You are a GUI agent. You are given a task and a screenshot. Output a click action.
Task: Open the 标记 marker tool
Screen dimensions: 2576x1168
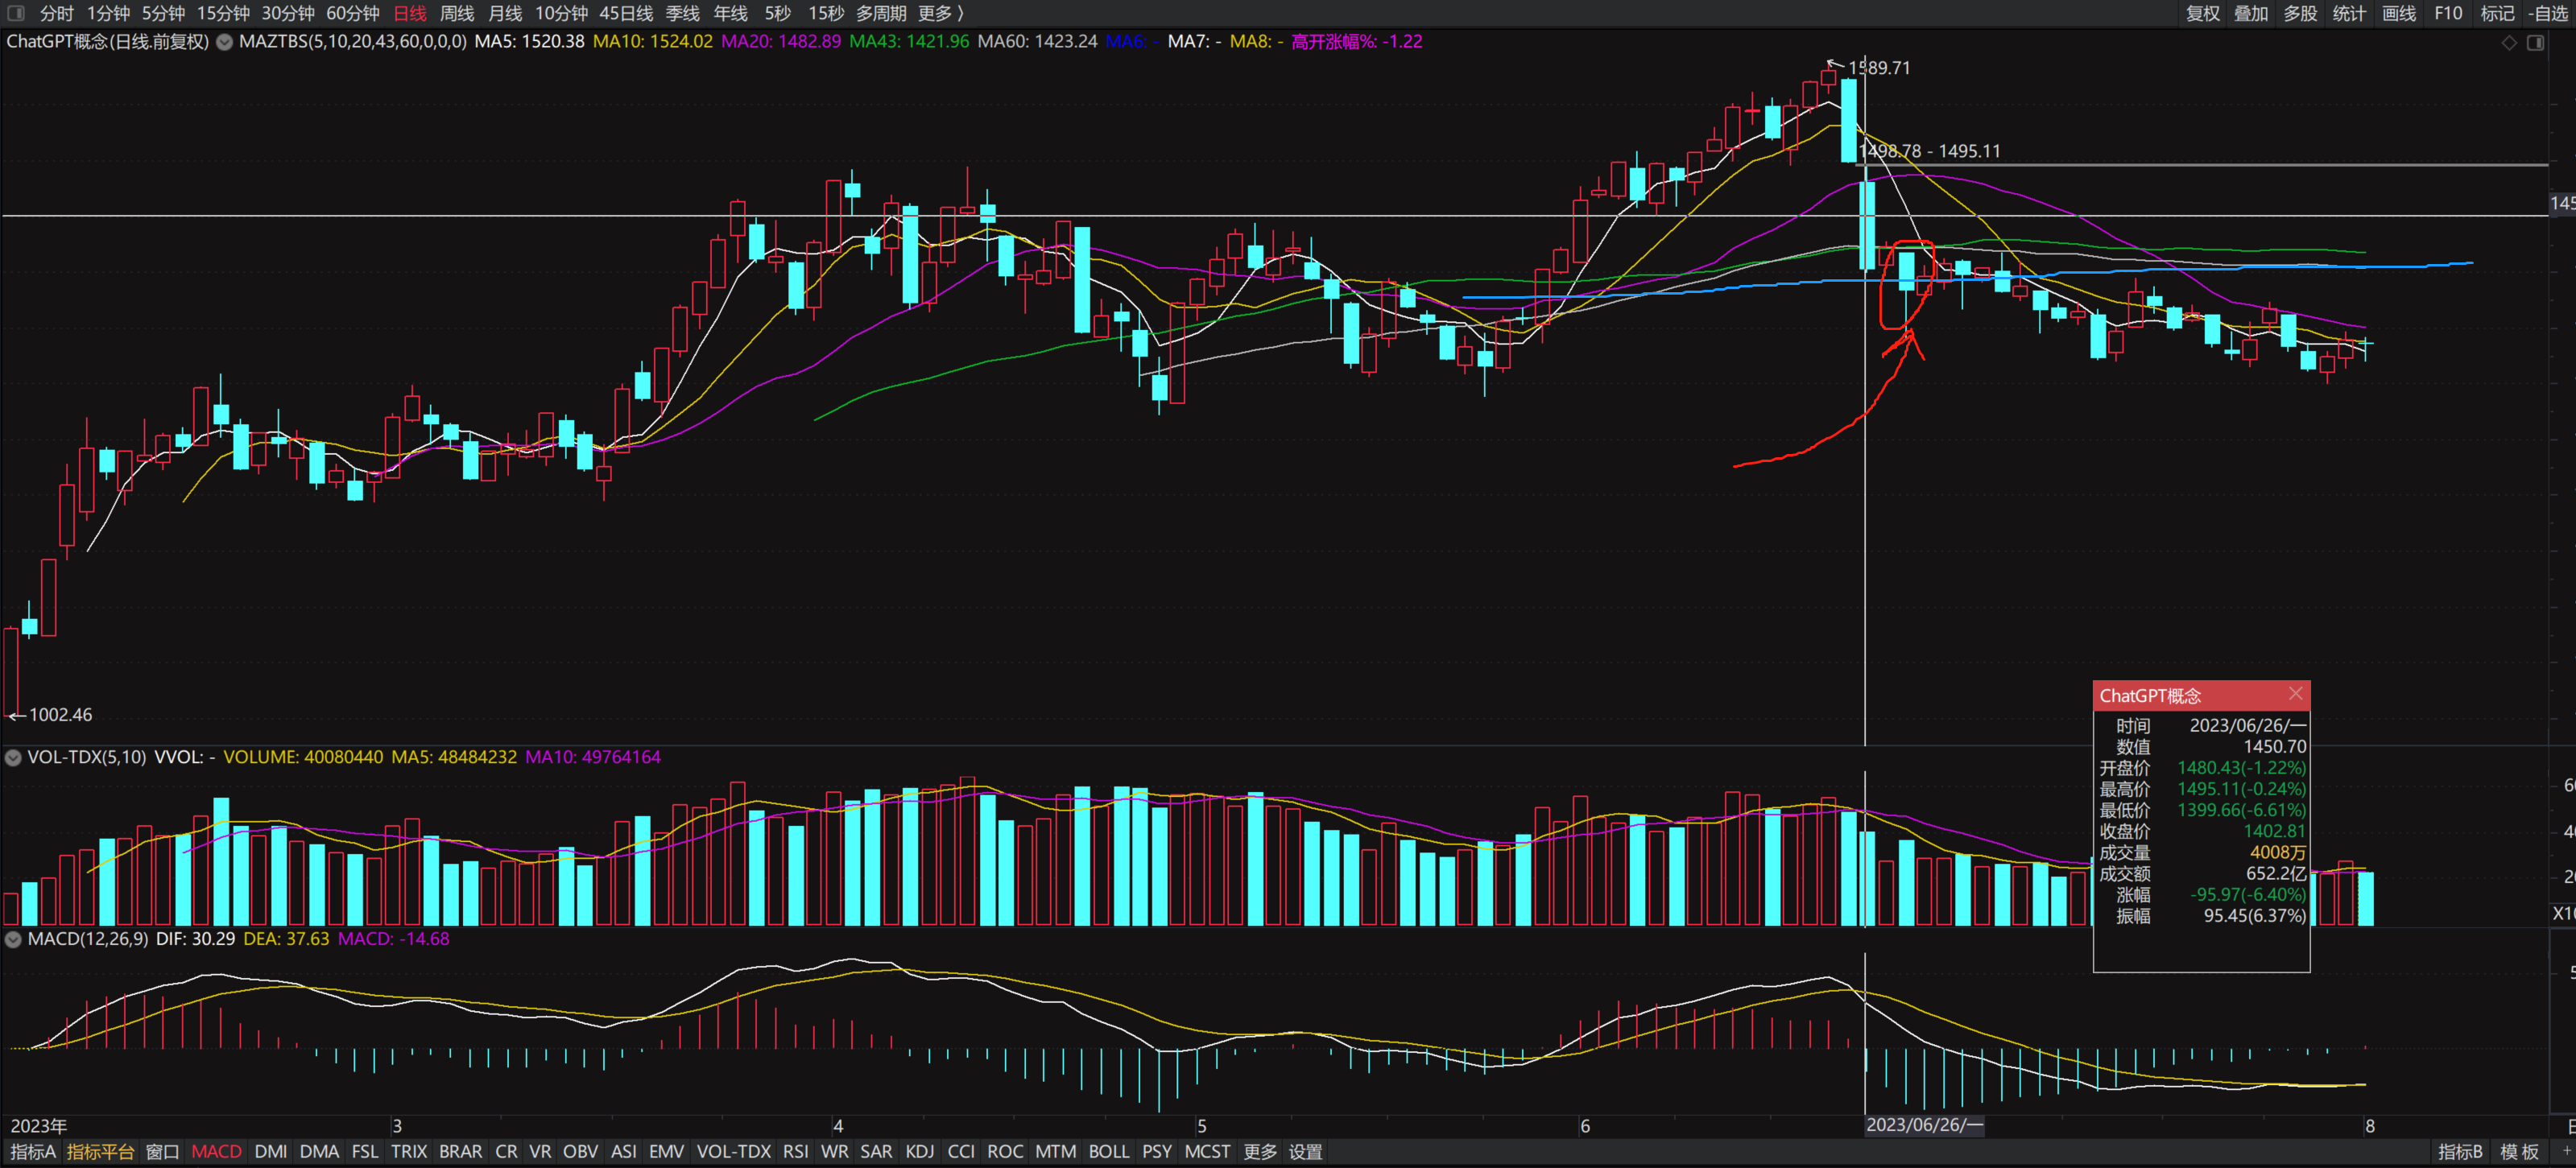(x=2498, y=13)
